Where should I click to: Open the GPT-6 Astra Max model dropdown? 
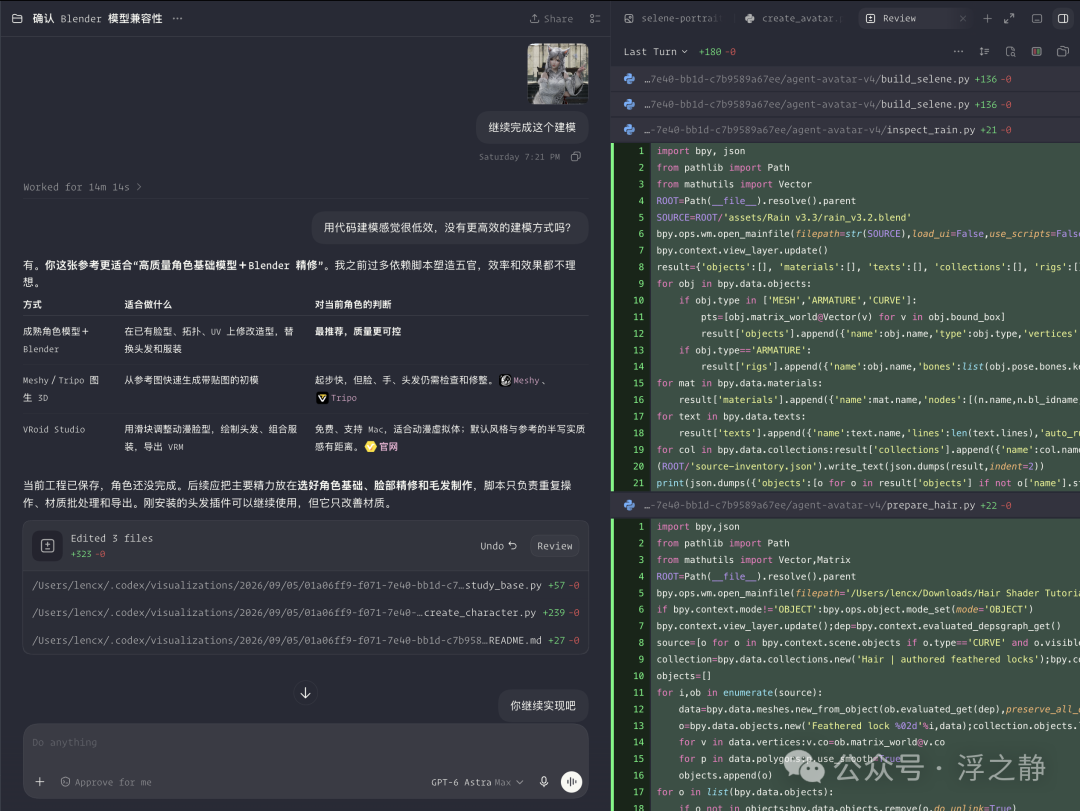[477, 782]
